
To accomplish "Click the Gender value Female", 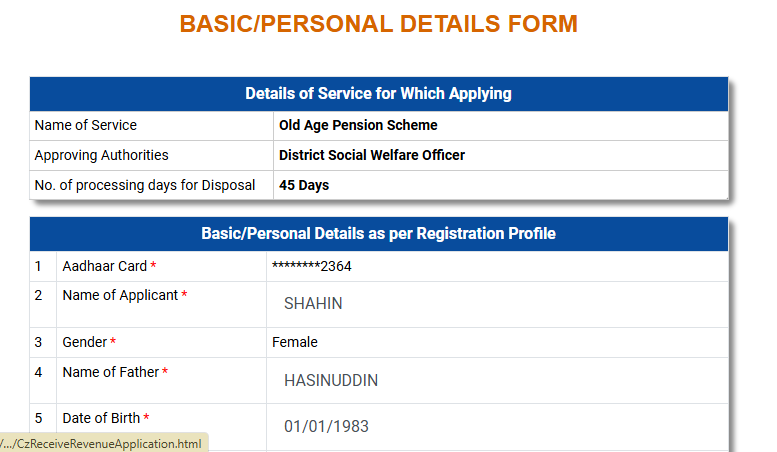I will coord(295,342).
